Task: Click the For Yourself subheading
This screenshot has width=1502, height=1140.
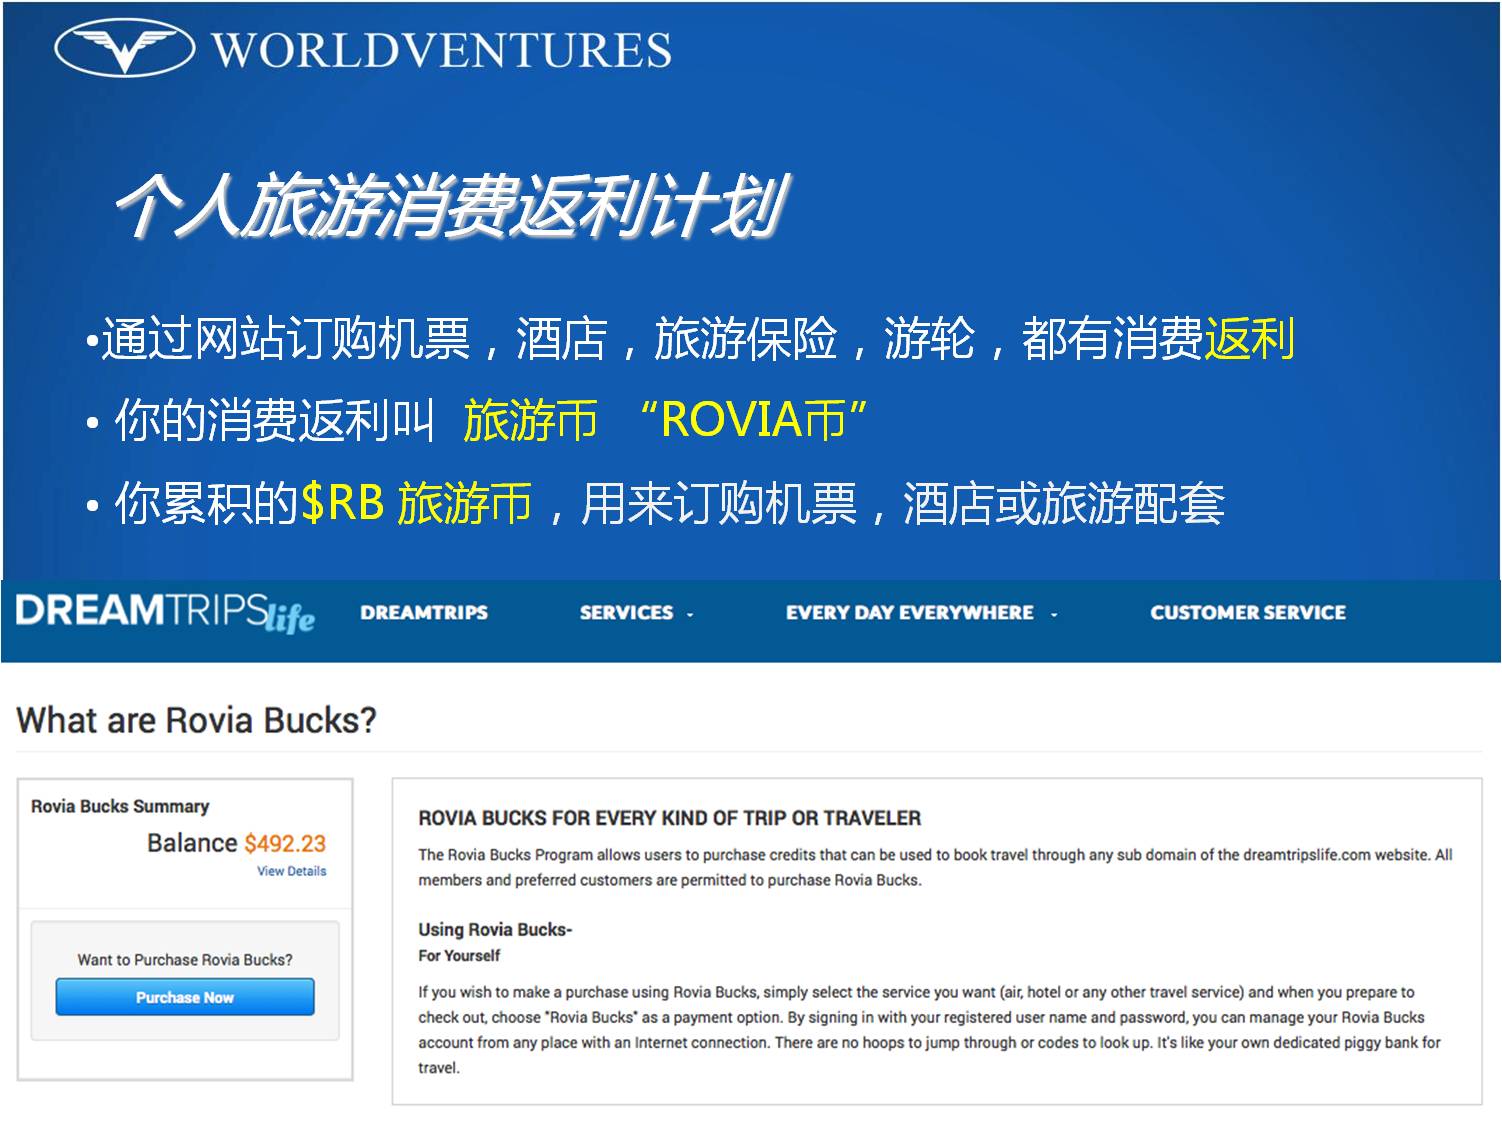Action: (x=459, y=955)
